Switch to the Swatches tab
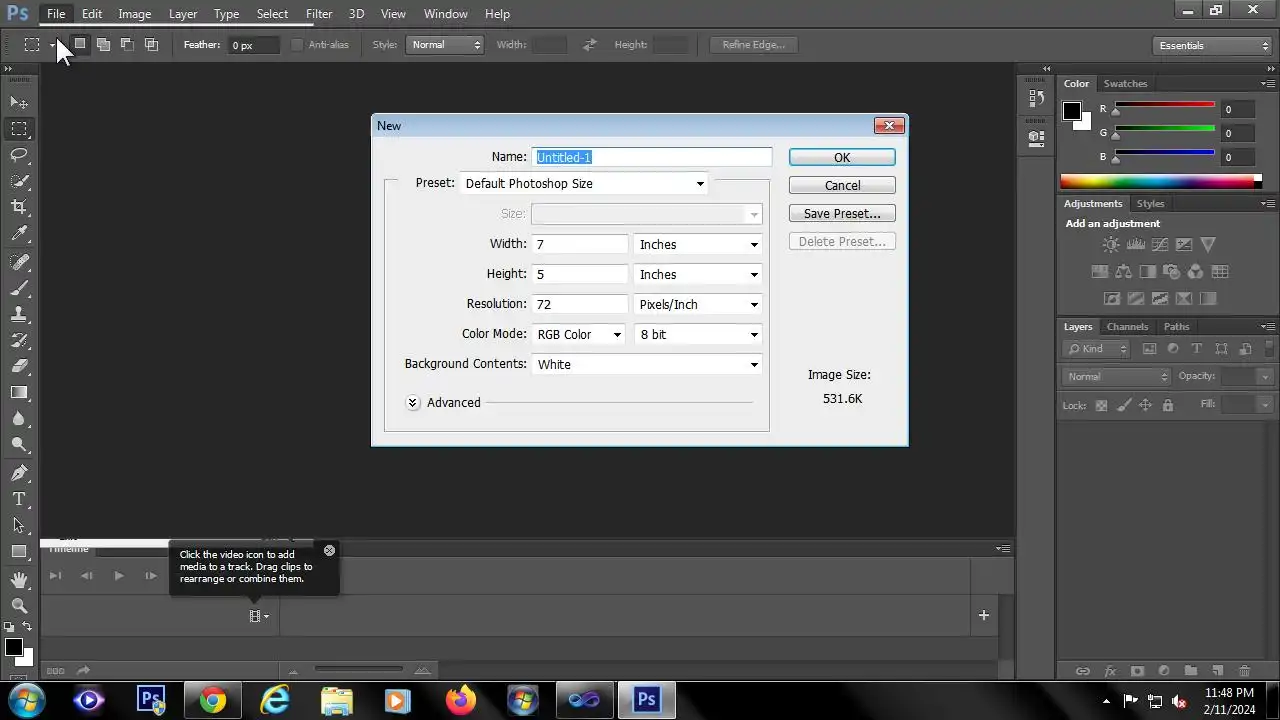This screenshot has height=720, width=1280. coord(1125,84)
